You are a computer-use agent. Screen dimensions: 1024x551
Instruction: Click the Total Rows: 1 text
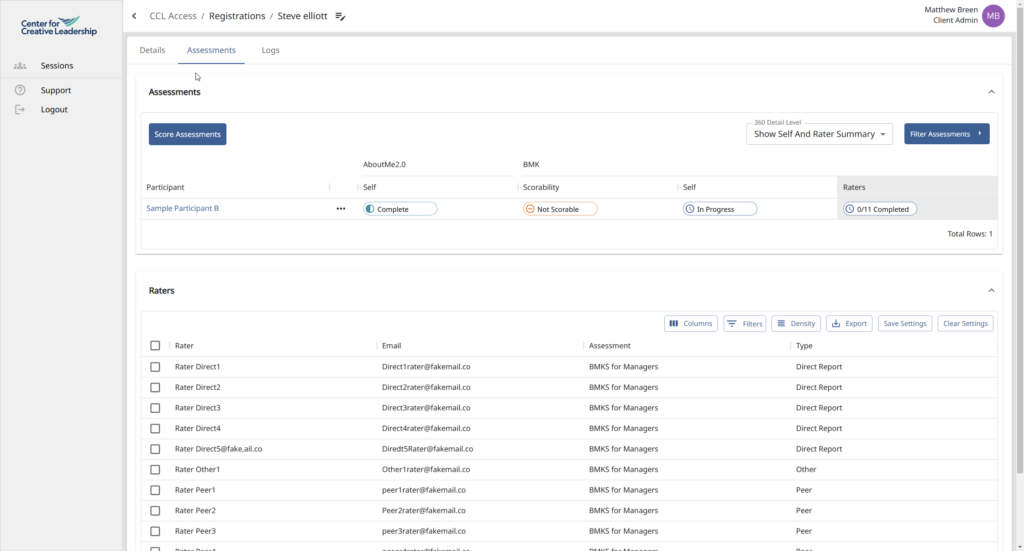click(970, 234)
